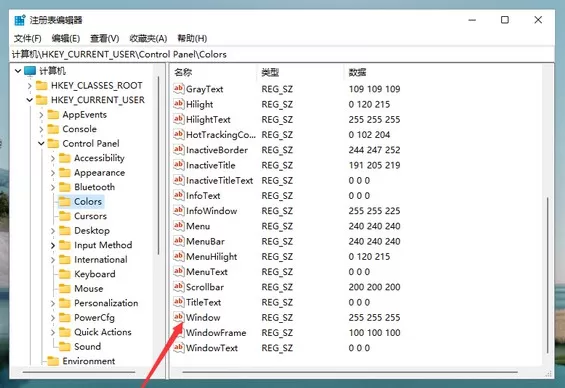Collapse the HKEY_CURRENT_USER hive
This screenshot has width=565, height=388.
click(30, 100)
